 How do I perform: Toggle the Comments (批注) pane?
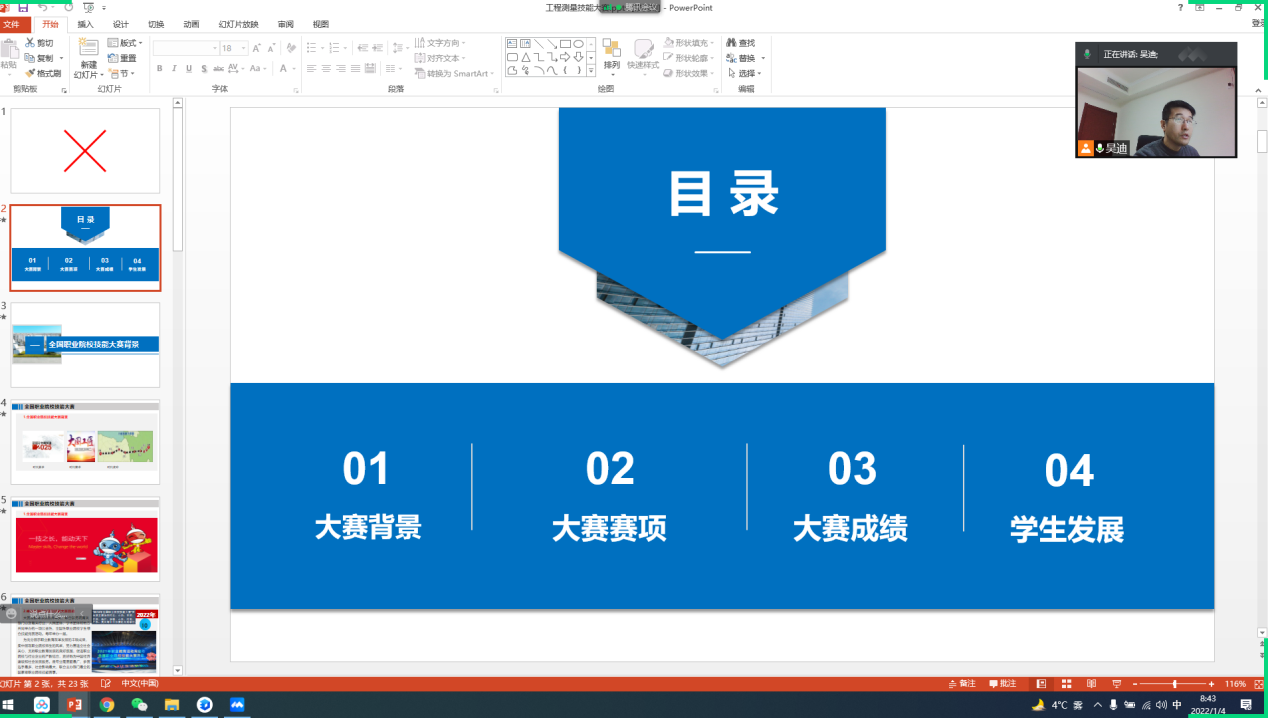1002,684
